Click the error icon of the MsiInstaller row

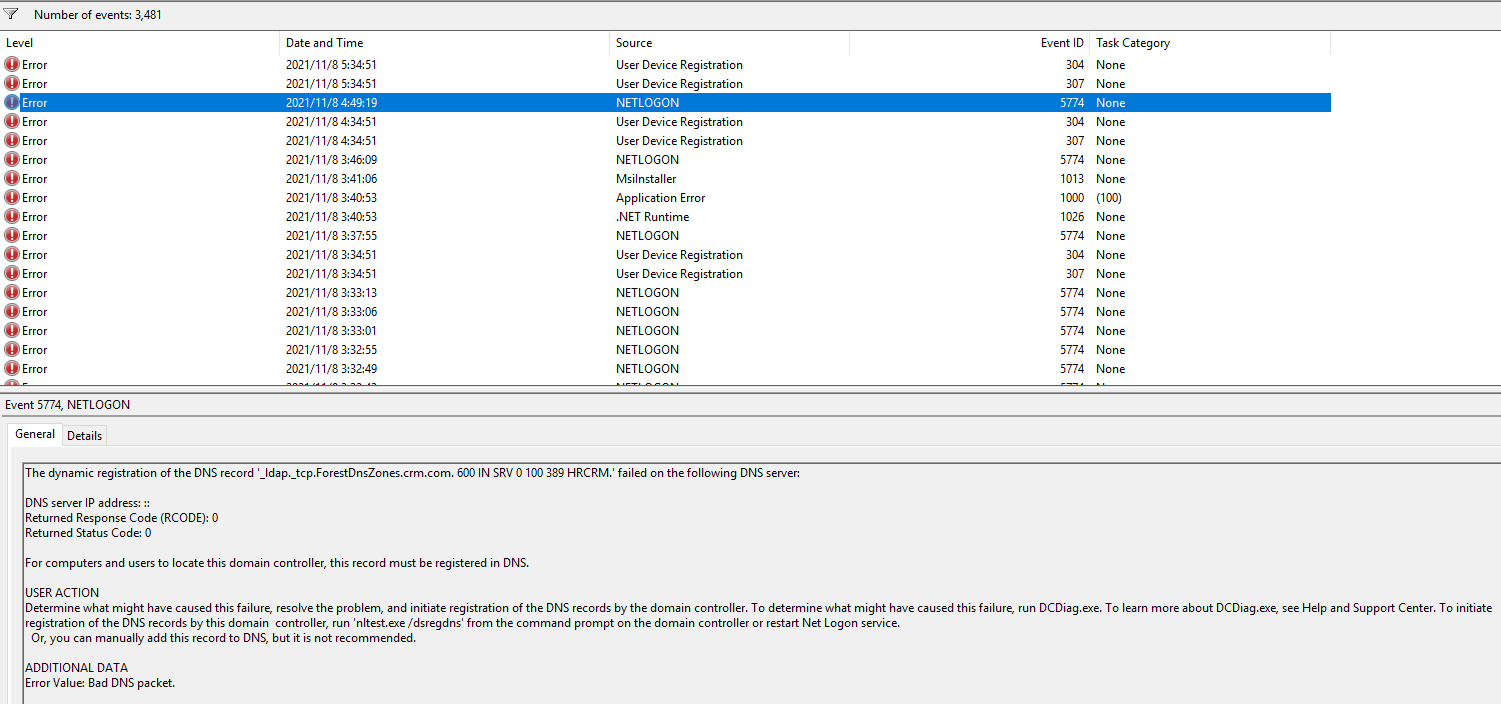(x=12, y=179)
